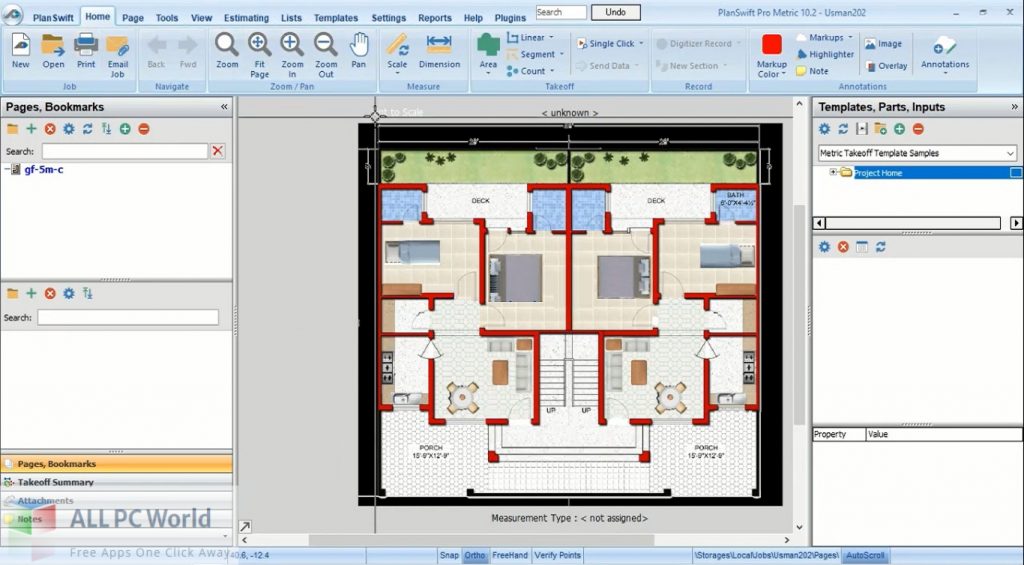The width and height of the screenshot is (1024, 565).
Task: Click the Pages search input field
Action: coord(124,151)
